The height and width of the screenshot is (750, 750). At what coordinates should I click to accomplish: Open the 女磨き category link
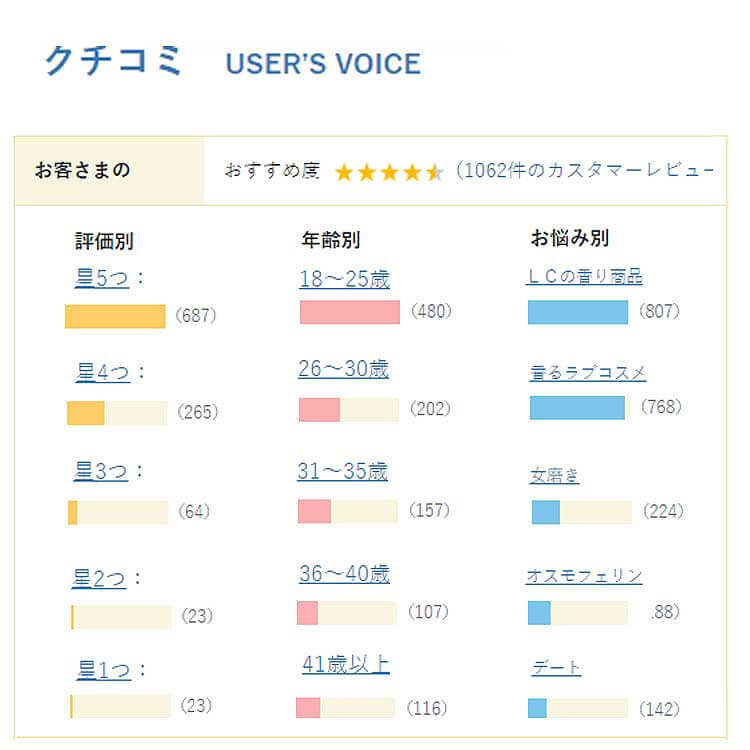pyautogui.click(x=554, y=475)
